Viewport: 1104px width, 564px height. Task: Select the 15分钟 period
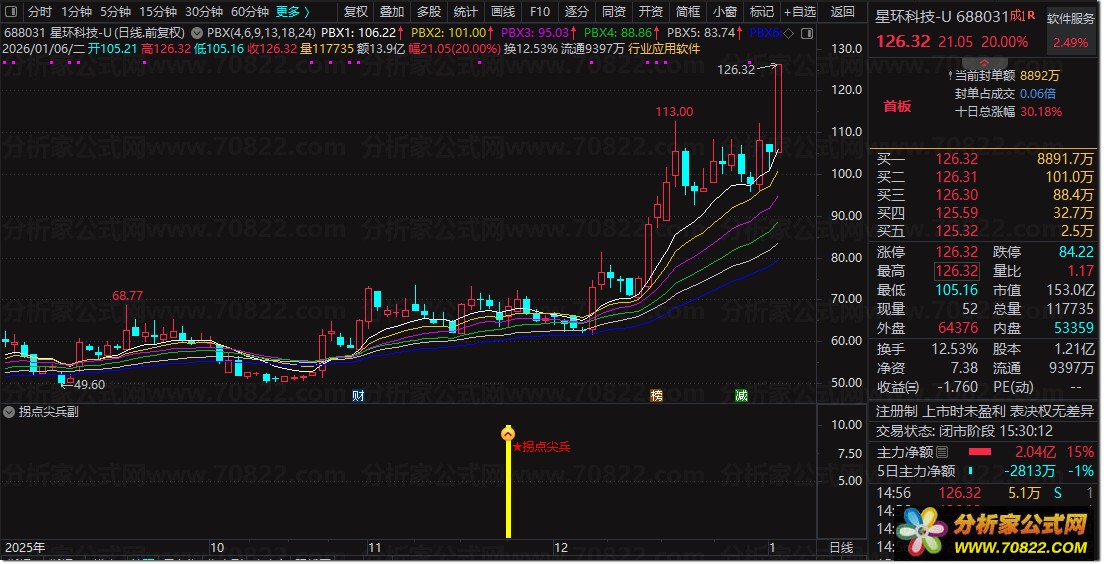pos(158,12)
